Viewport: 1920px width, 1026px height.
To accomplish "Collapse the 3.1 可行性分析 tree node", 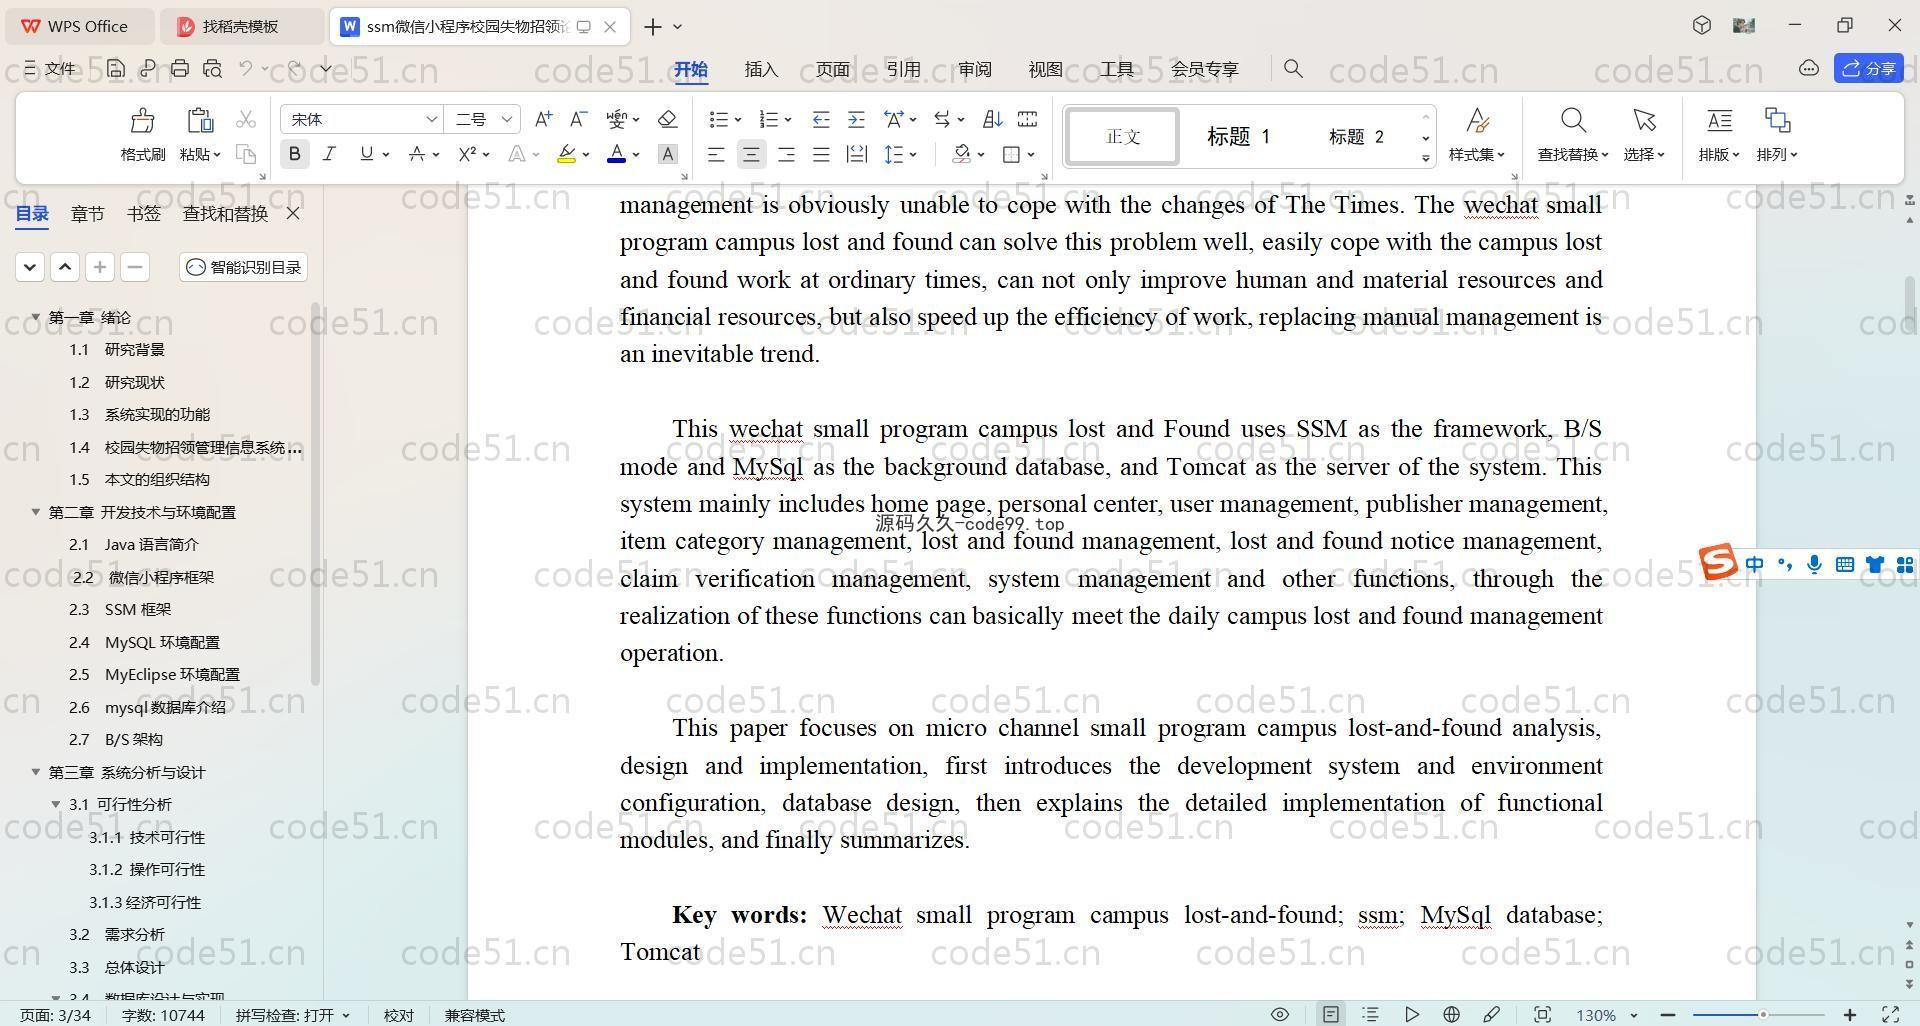I will click(x=56, y=804).
